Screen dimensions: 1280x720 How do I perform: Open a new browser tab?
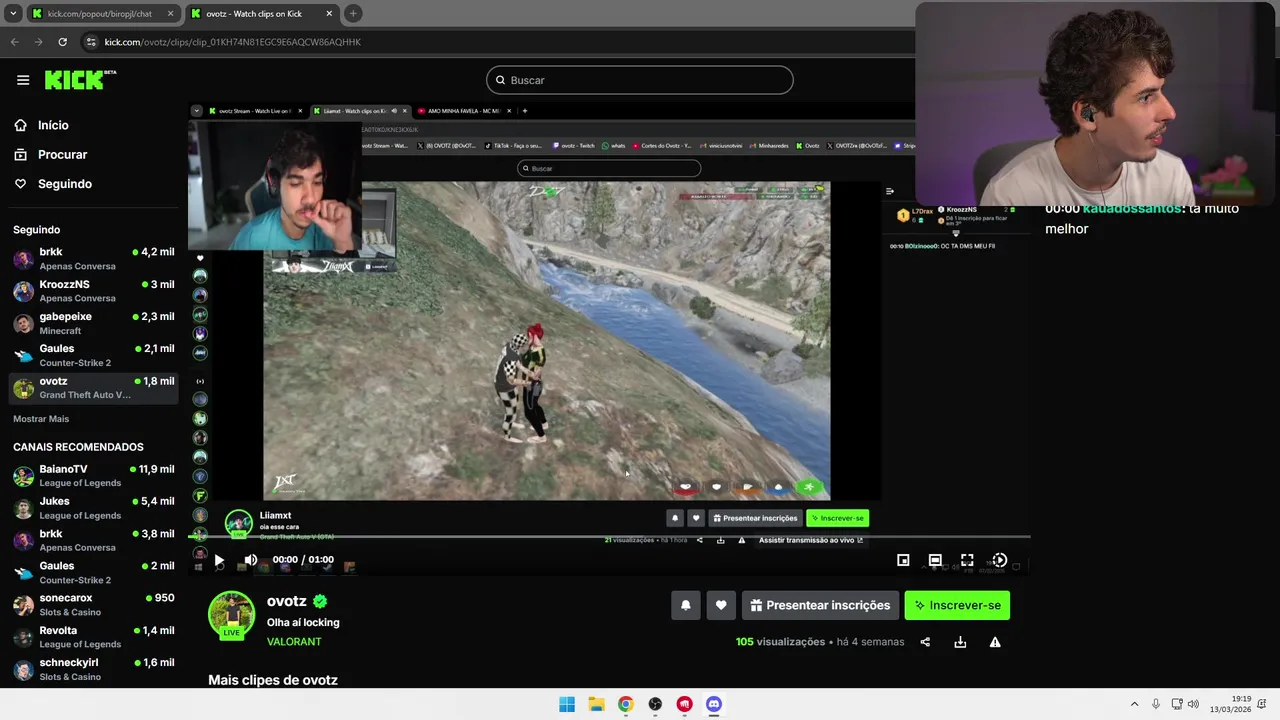coord(353,14)
